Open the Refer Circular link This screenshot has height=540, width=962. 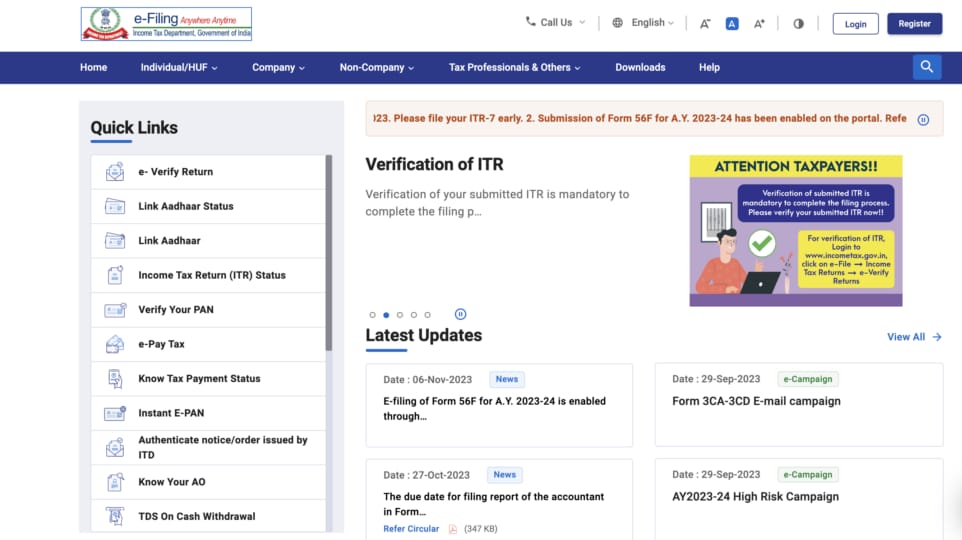click(x=411, y=529)
